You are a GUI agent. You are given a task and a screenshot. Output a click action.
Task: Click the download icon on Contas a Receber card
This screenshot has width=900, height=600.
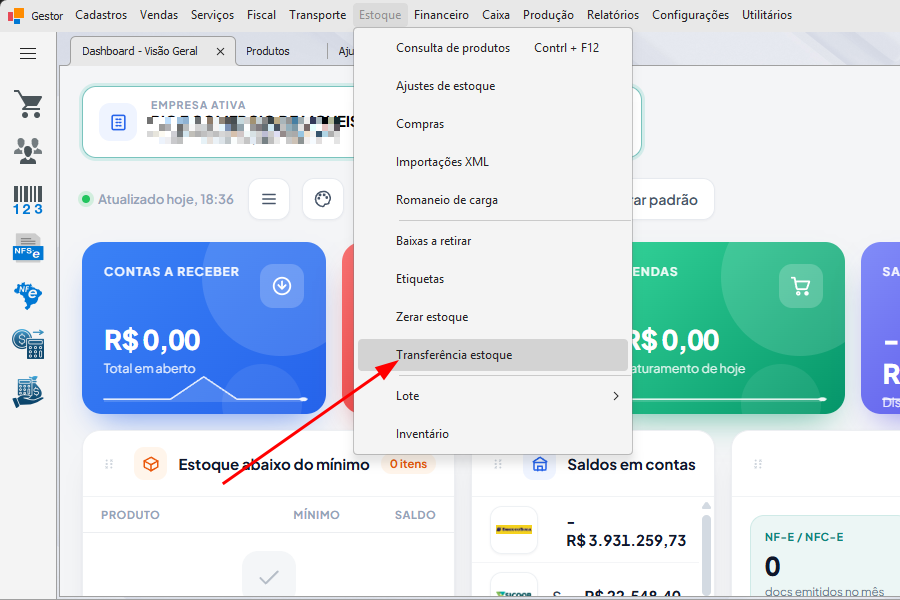pyautogui.click(x=282, y=286)
